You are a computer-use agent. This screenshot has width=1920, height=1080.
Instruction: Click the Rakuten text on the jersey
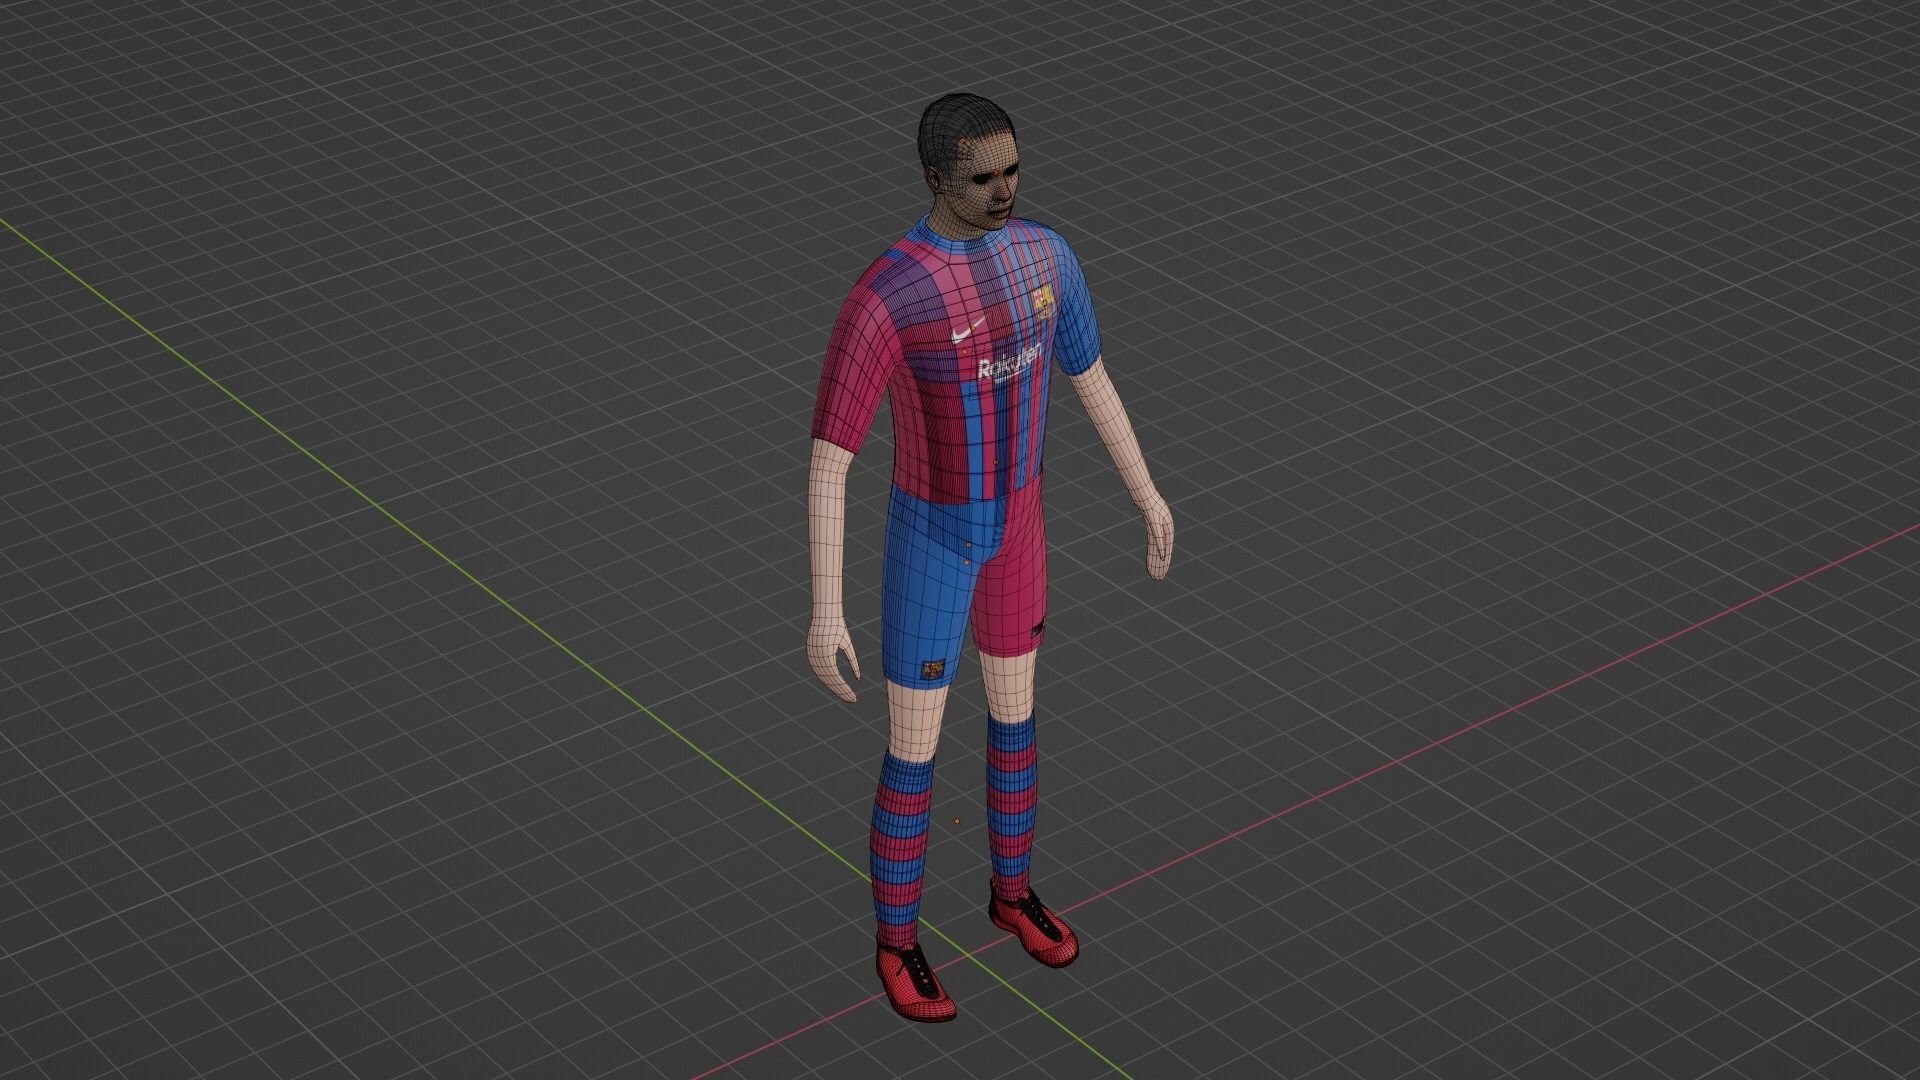(1010, 363)
